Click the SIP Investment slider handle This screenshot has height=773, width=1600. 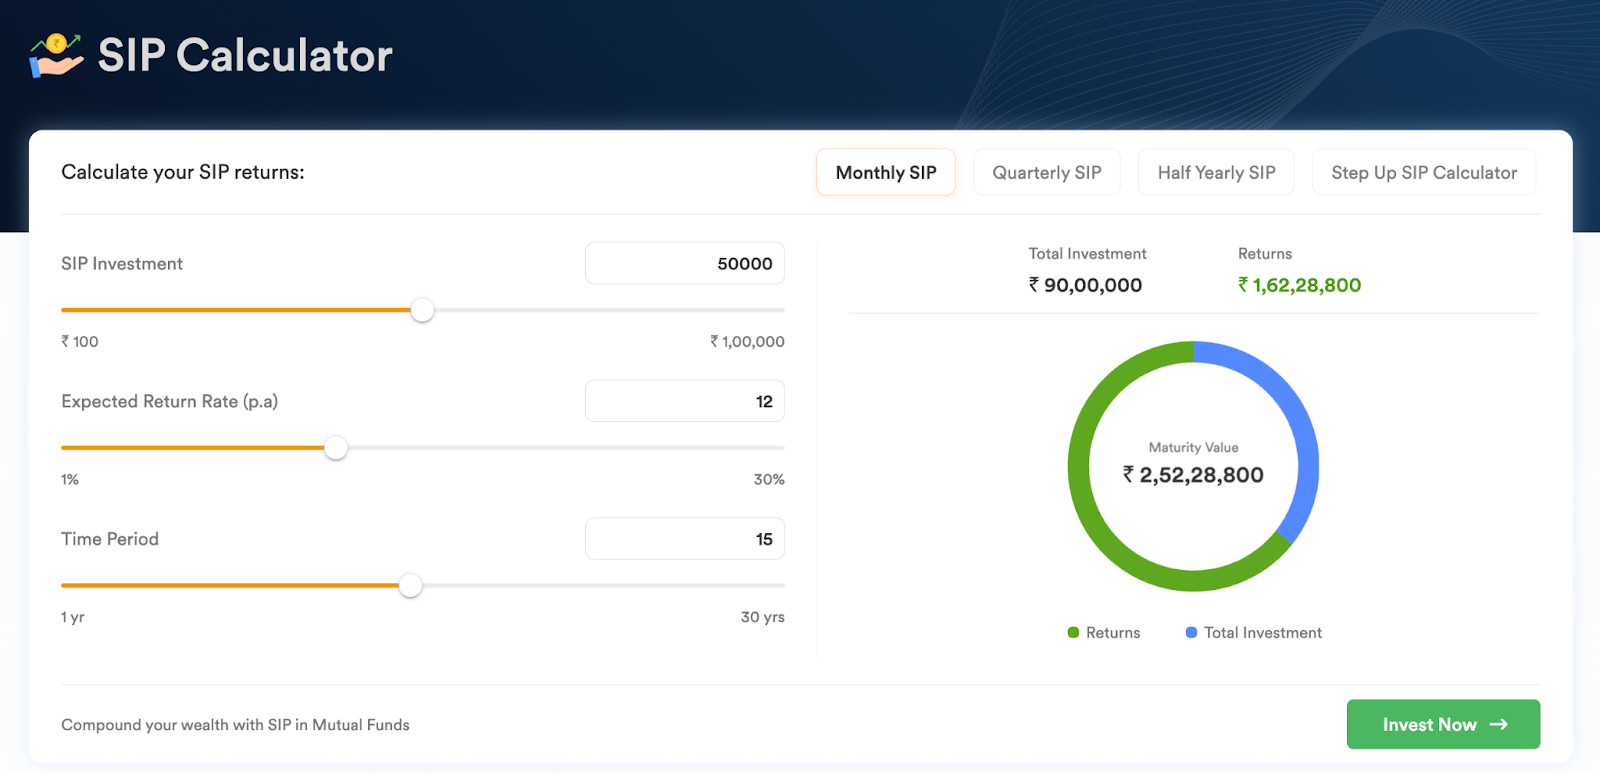(423, 310)
